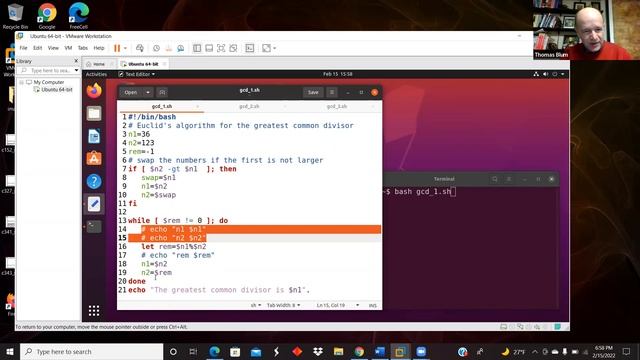The image size is (640, 360).
Task: Click the terminal prompt 'bash gcd_1.sh'
Action: click(422, 191)
